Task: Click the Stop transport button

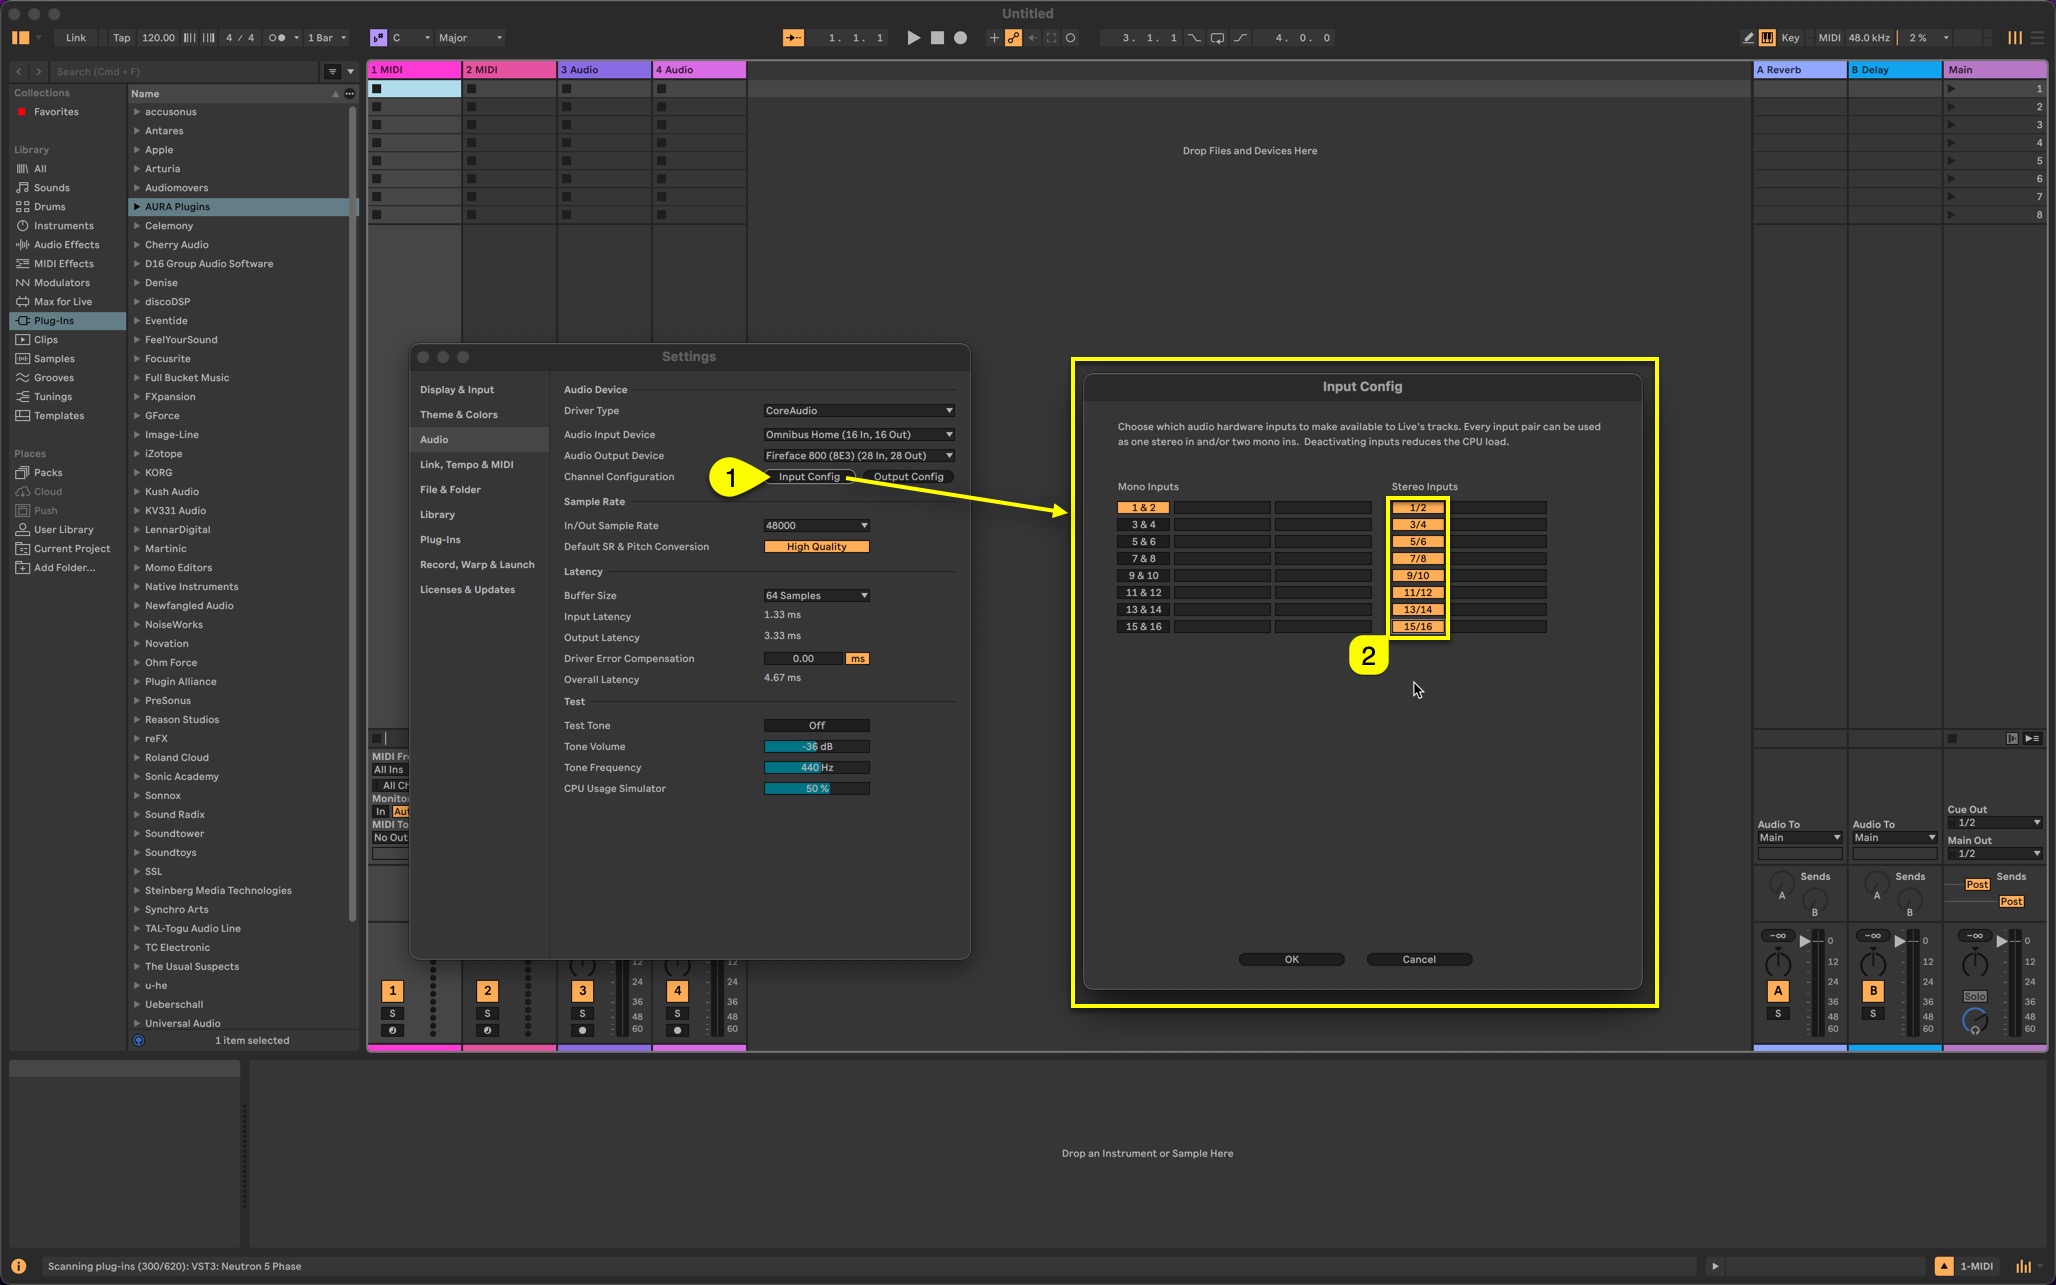Action: tap(937, 38)
